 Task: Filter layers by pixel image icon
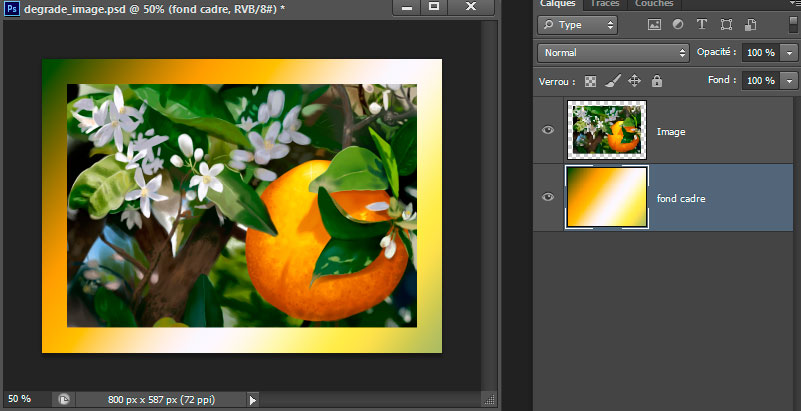(655, 24)
